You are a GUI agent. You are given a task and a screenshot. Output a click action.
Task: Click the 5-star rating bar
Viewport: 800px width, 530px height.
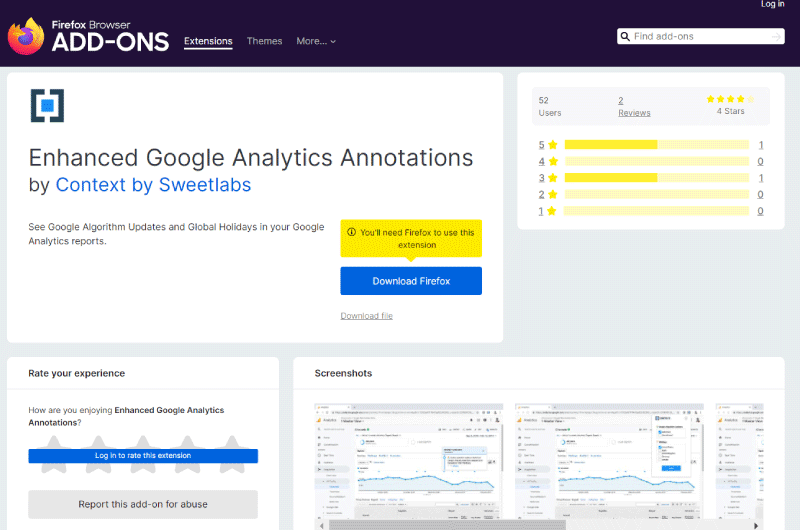point(657,145)
